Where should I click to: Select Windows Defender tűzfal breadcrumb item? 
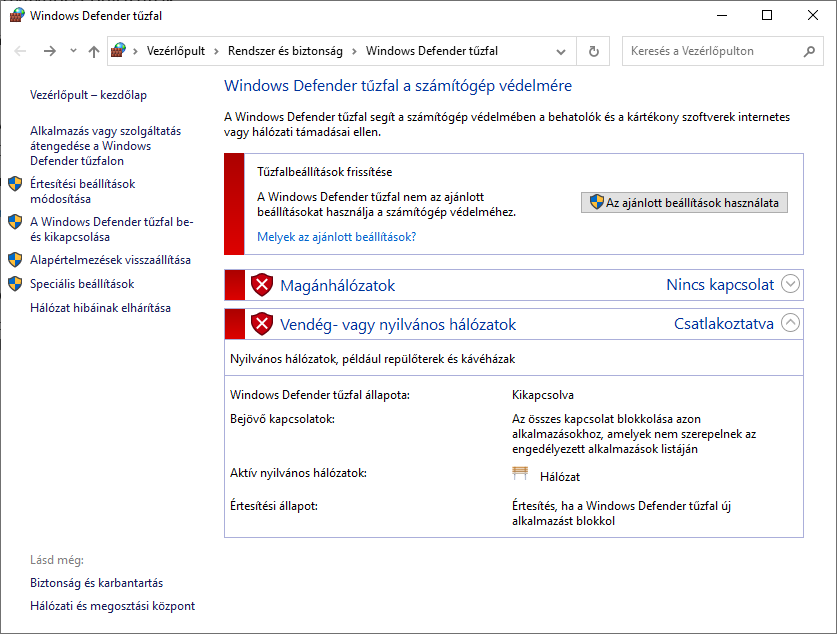[x=432, y=51]
